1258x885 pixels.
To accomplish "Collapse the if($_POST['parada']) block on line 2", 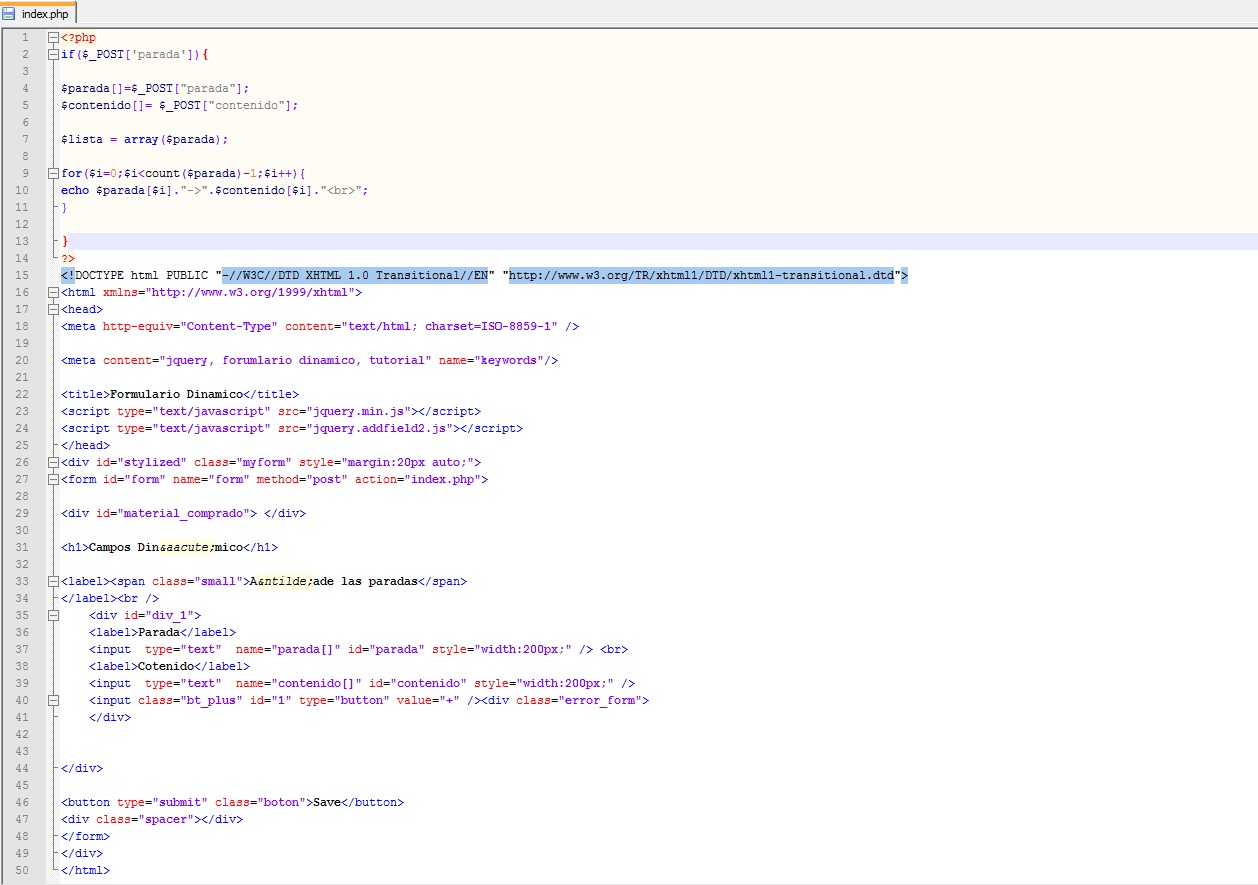I will 53,54.
